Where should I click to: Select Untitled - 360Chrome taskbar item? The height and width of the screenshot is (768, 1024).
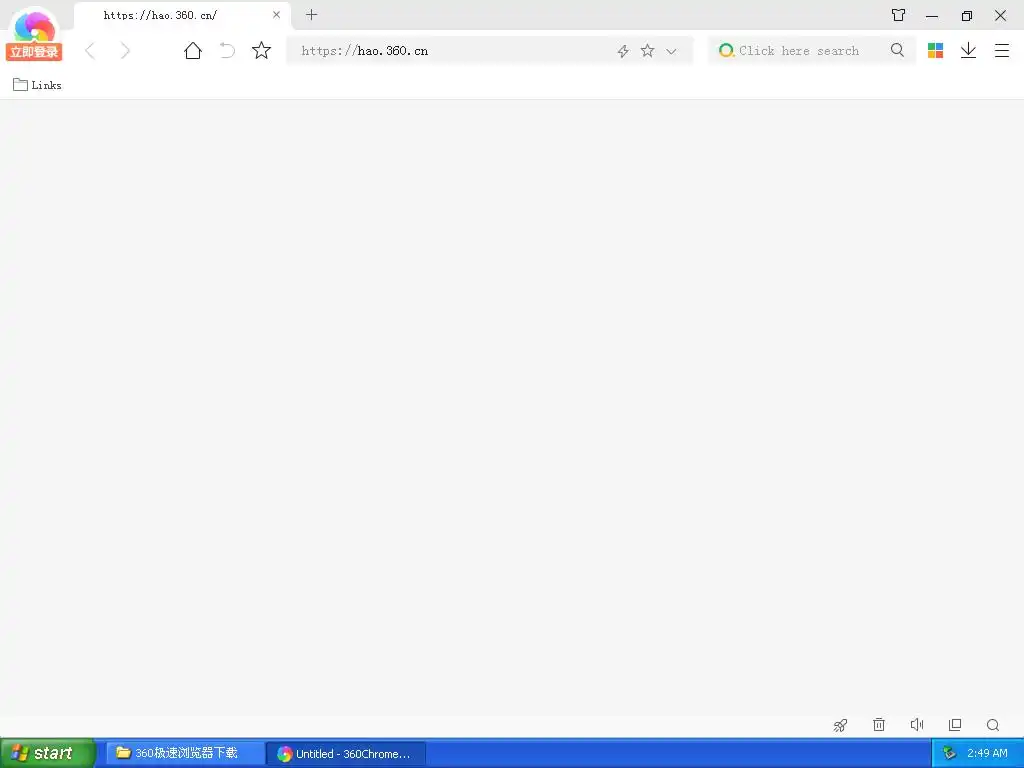(346, 754)
